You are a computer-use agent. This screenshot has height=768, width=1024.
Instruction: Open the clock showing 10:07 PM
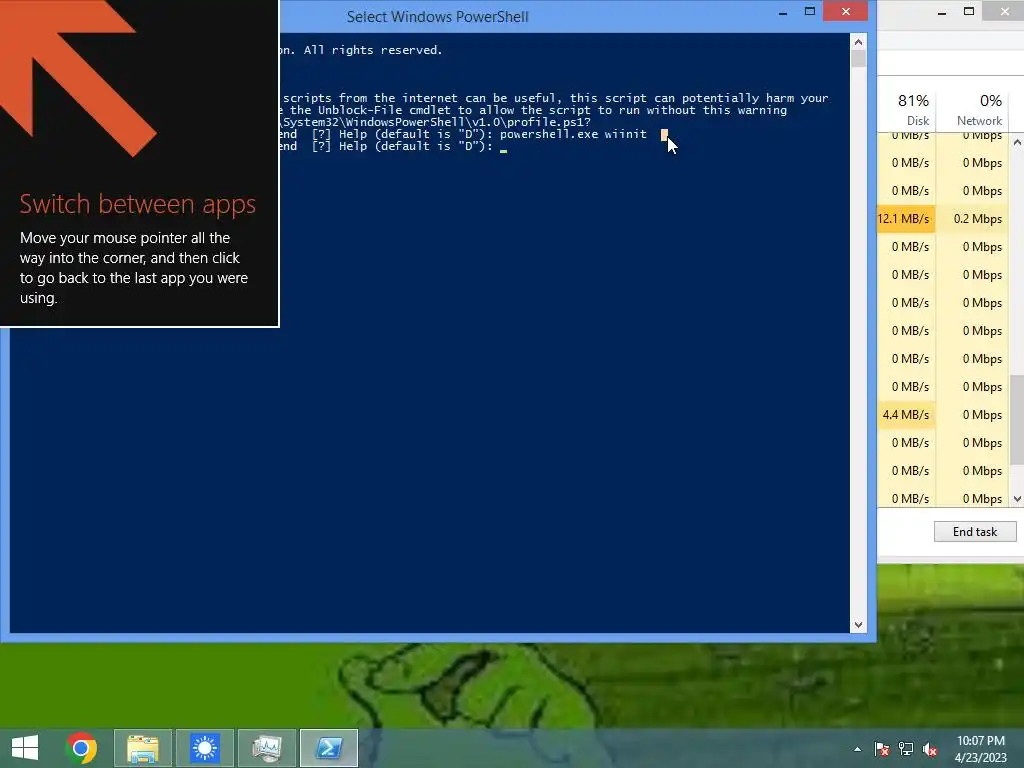[x=981, y=749]
